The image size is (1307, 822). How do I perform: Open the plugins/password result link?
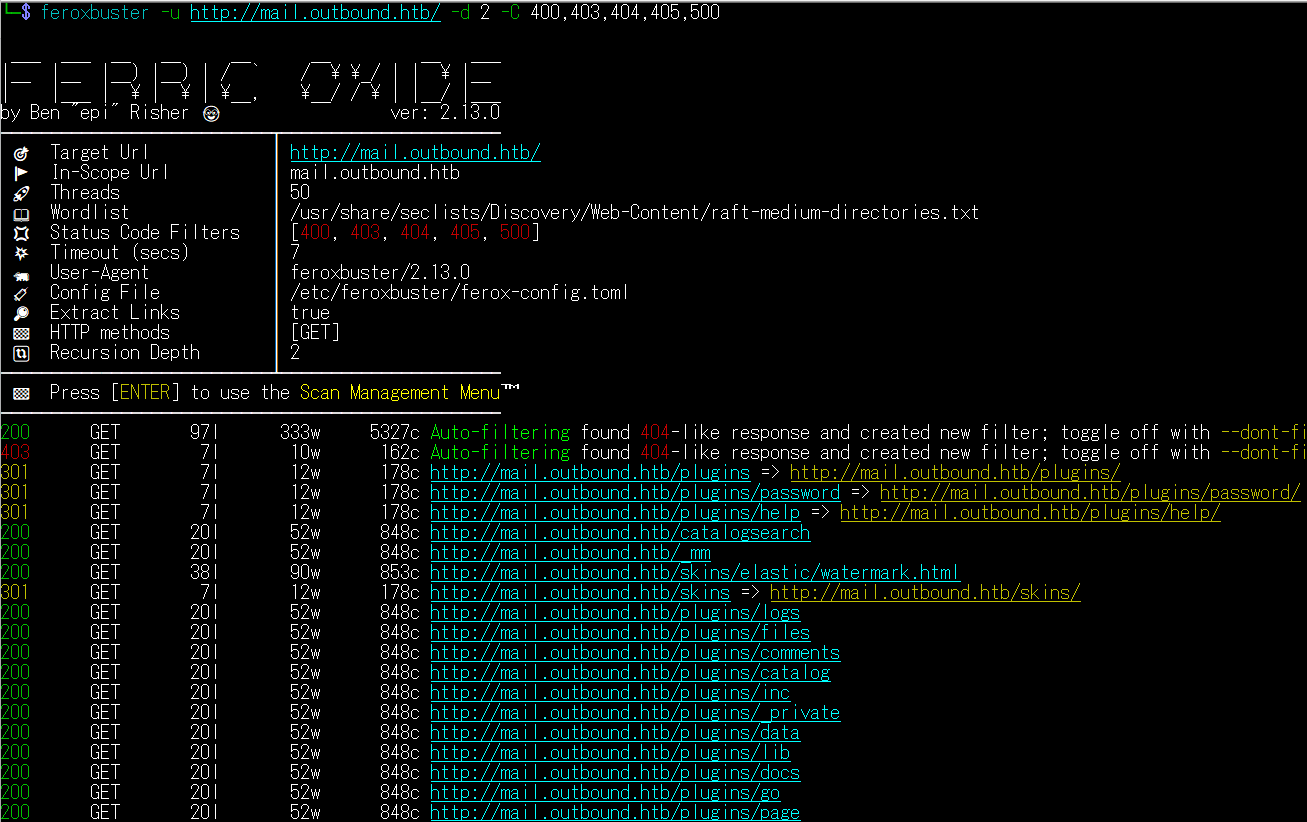[x=635, y=493]
